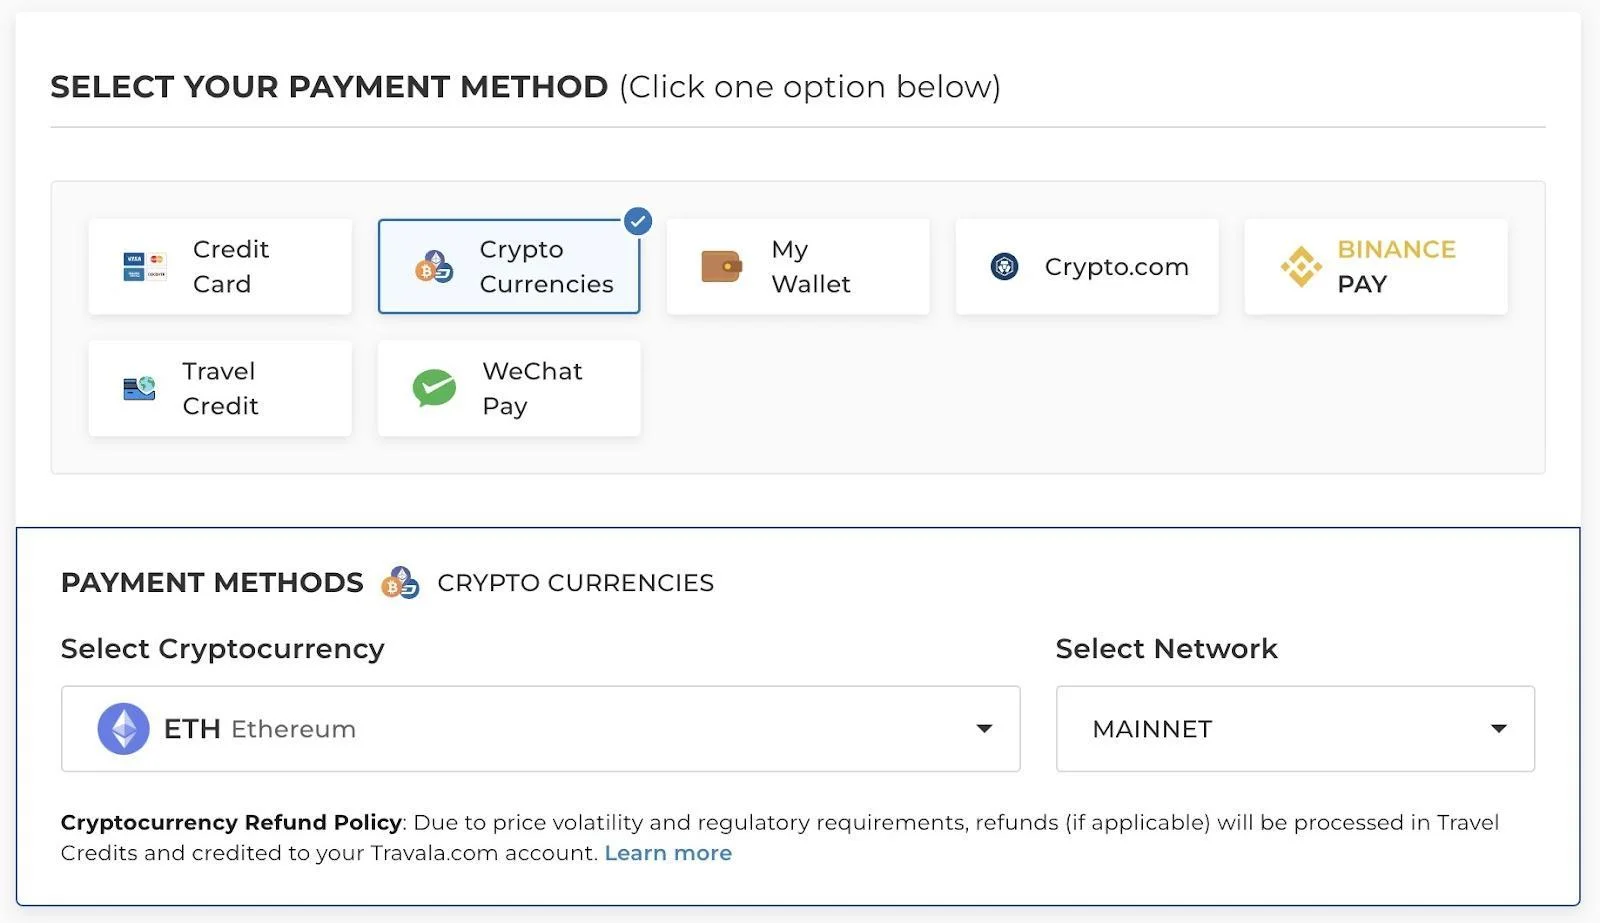Click the yellow Binance diamond logo
Image resolution: width=1600 pixels, height=923 pixels.
pyautogui.click(x=1300, y=267)
